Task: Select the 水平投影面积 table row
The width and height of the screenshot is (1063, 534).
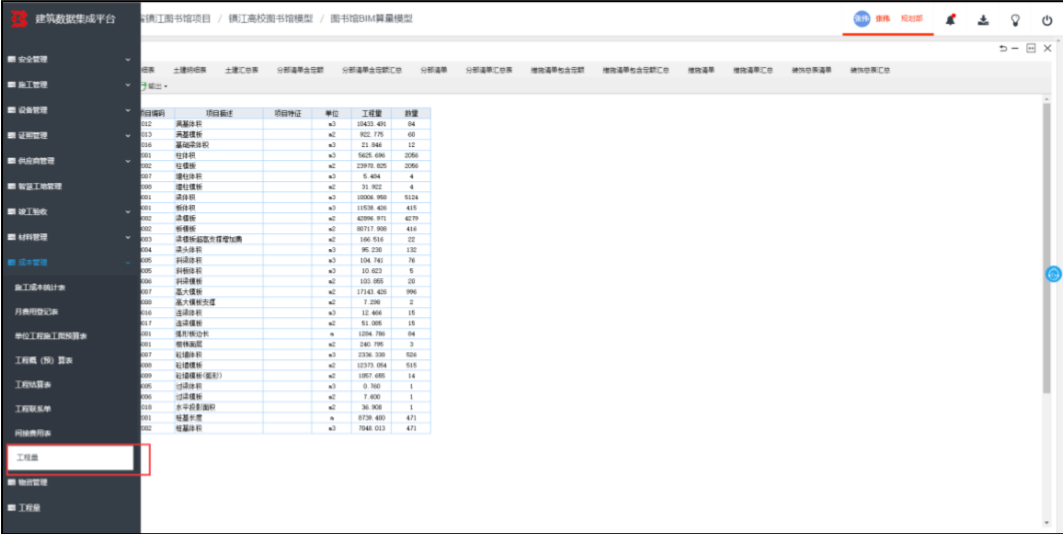Action: 285,407
